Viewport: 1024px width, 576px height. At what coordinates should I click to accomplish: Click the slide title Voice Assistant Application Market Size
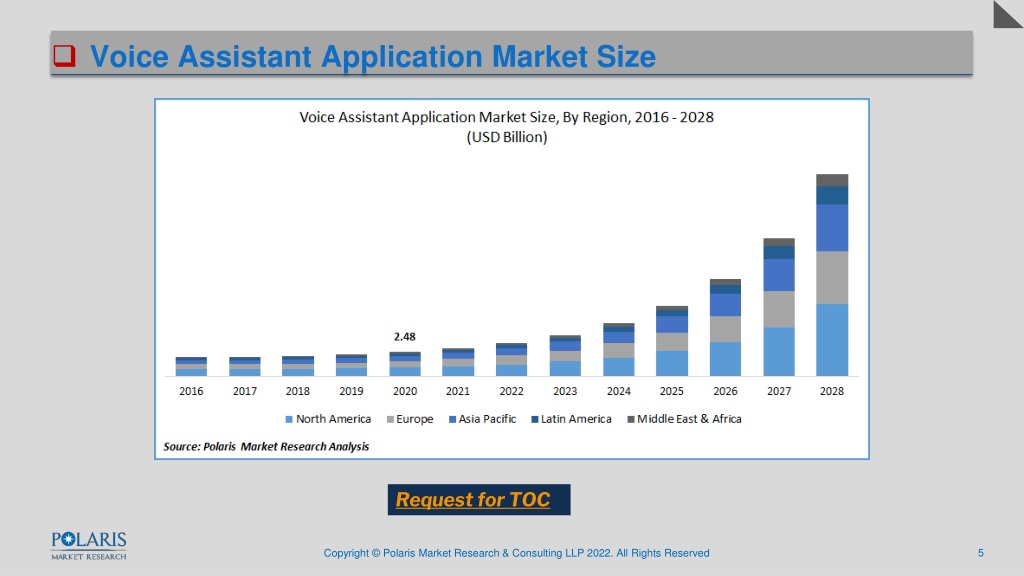coord(372,56)
